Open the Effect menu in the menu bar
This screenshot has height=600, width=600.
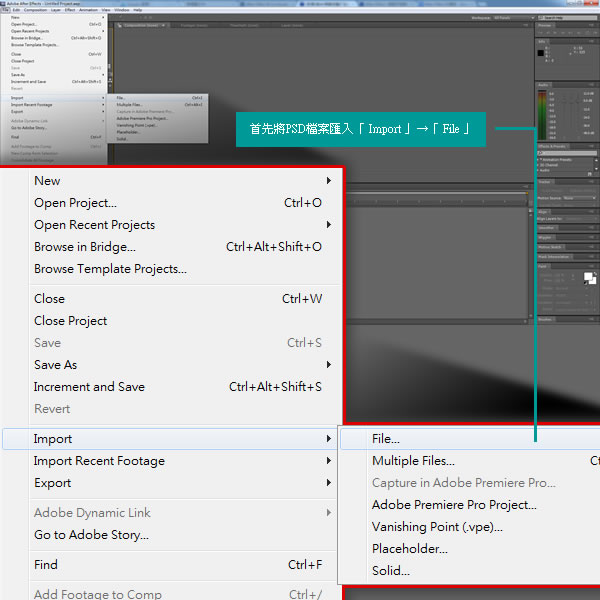pos(70,10)
